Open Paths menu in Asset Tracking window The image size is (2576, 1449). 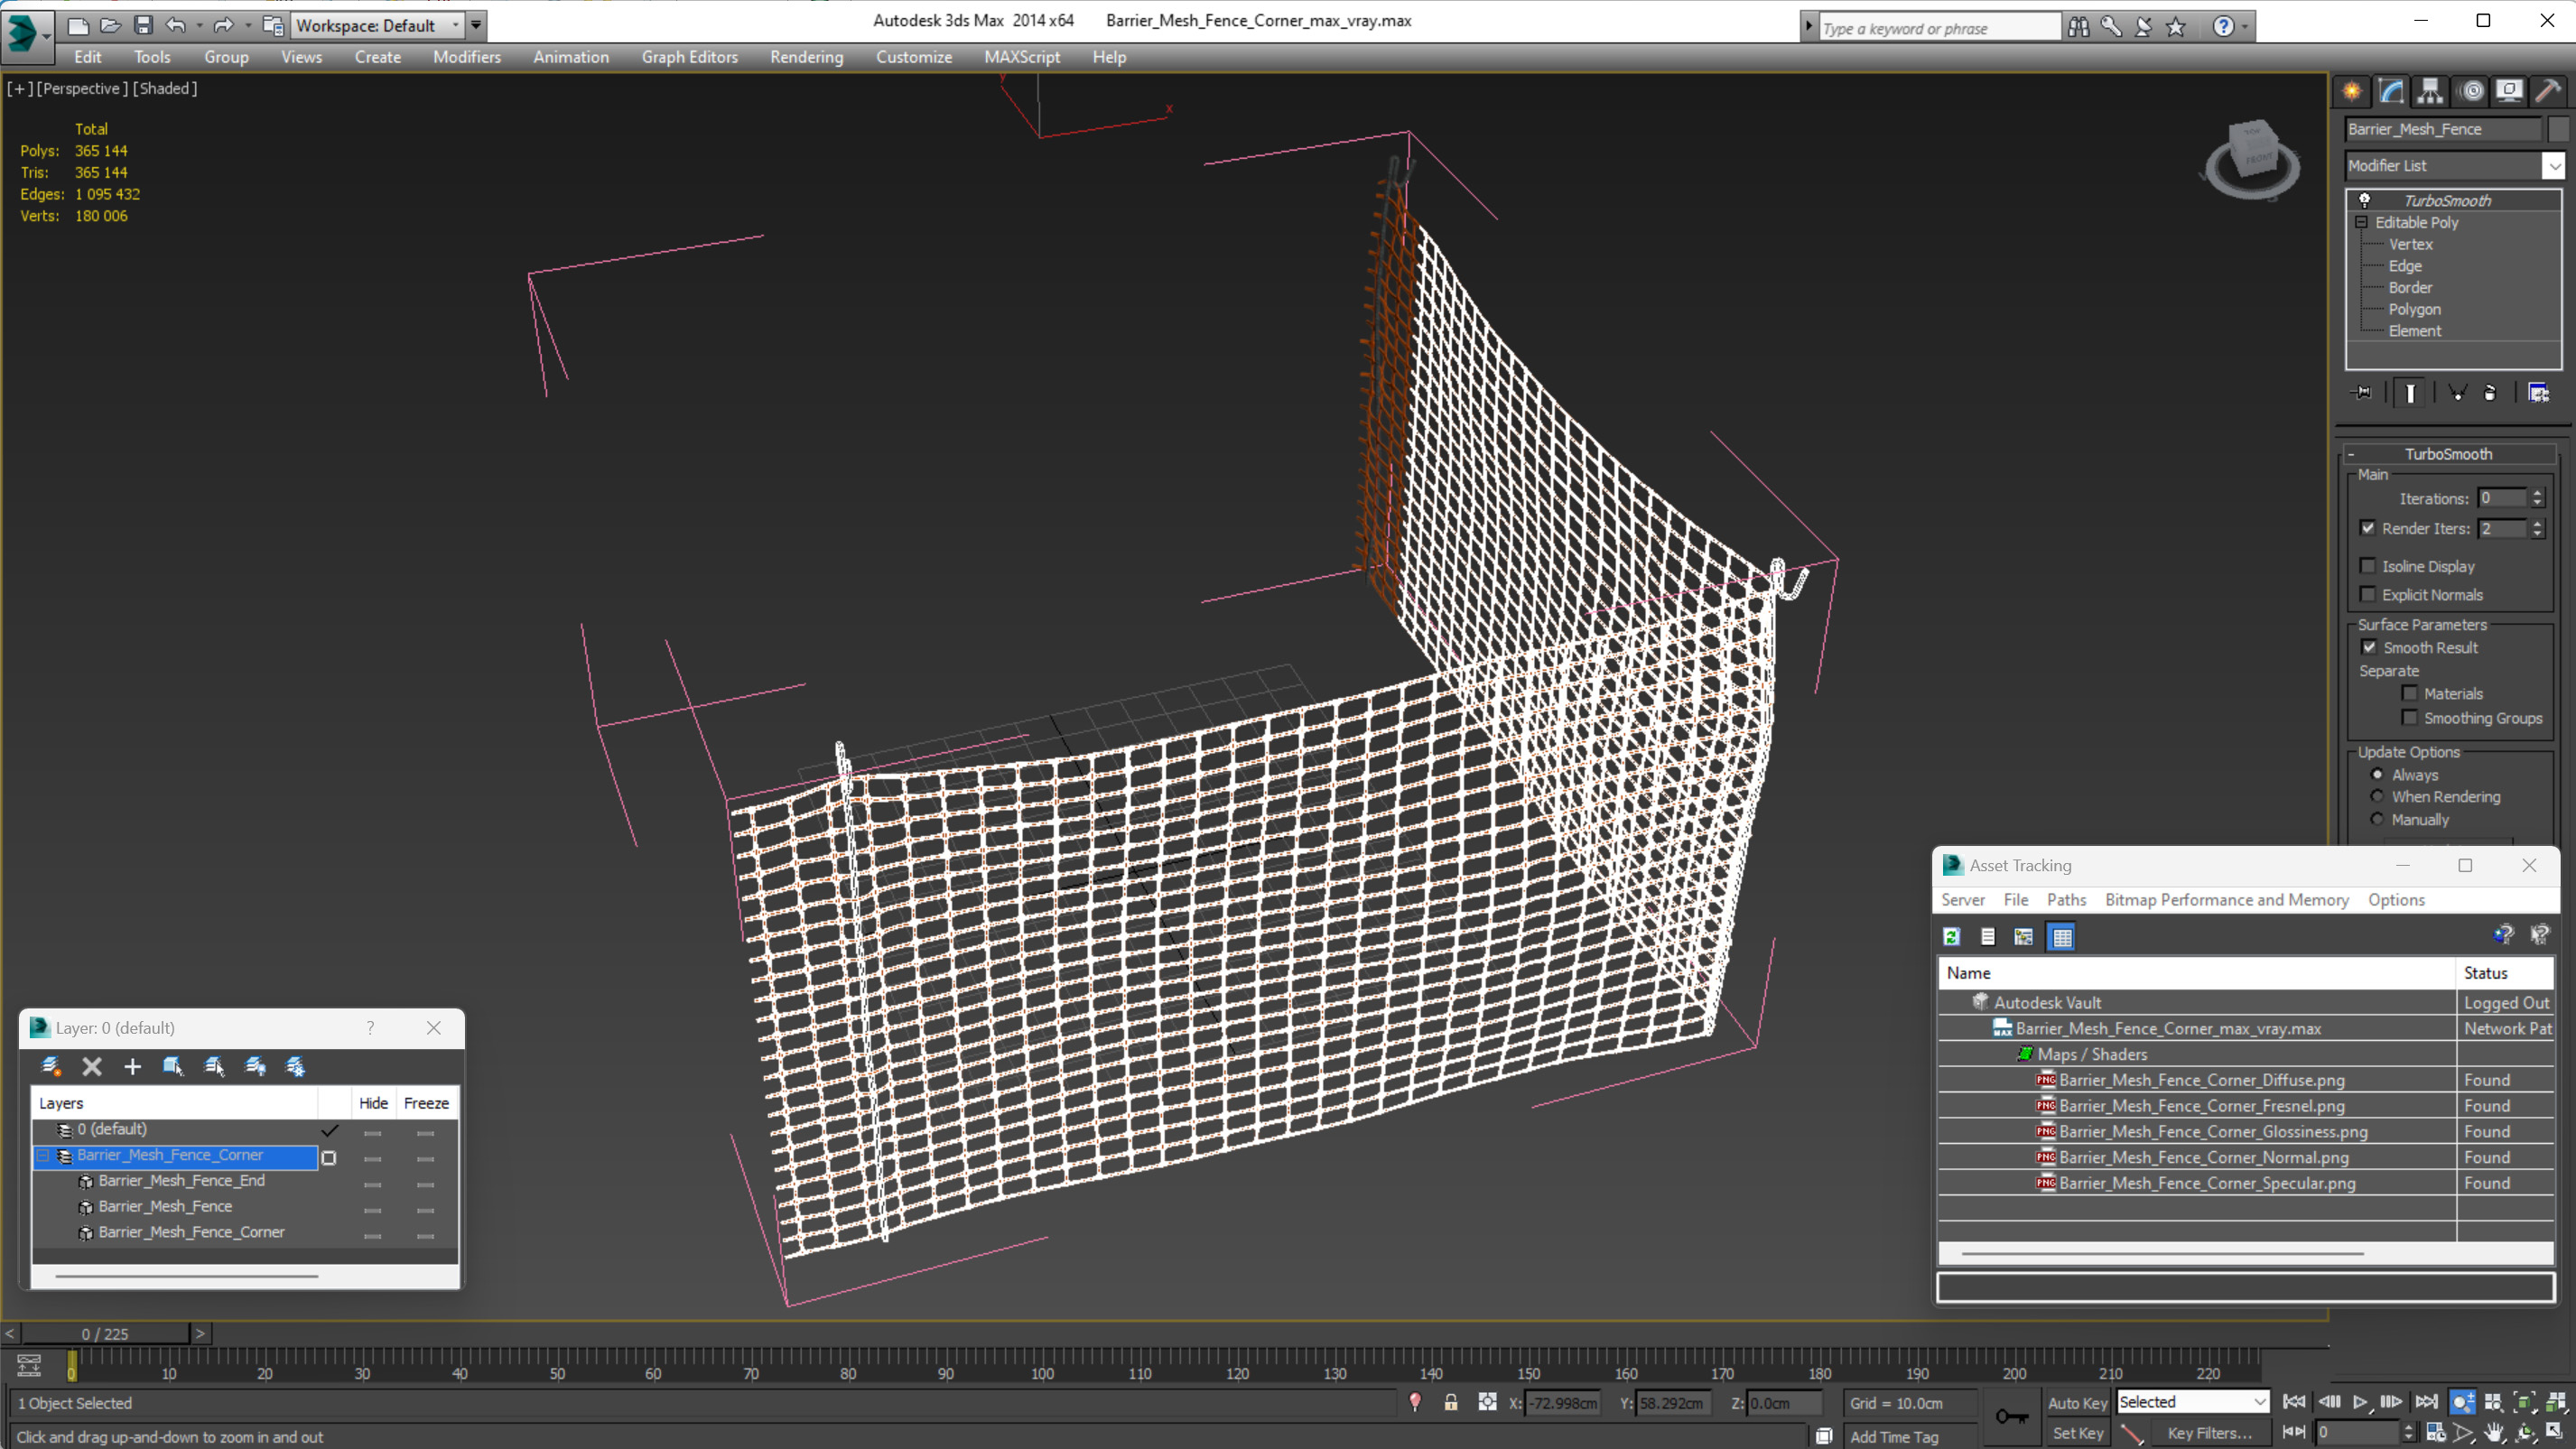[2066, 899]
